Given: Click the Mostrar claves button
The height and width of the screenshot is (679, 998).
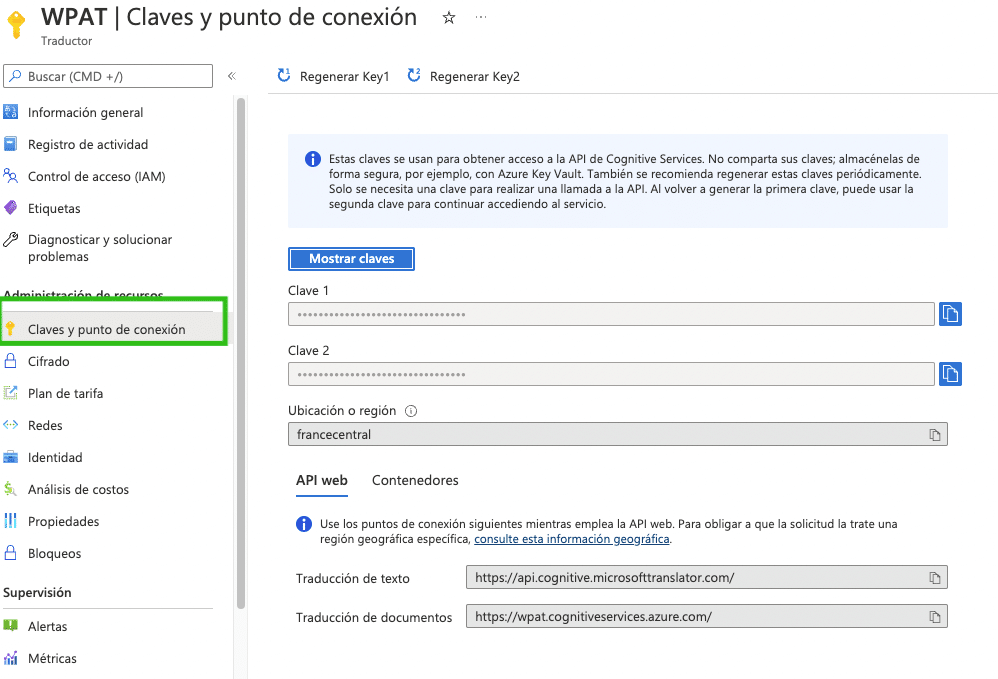Looking at the screenshot, I should click(351, 259).
